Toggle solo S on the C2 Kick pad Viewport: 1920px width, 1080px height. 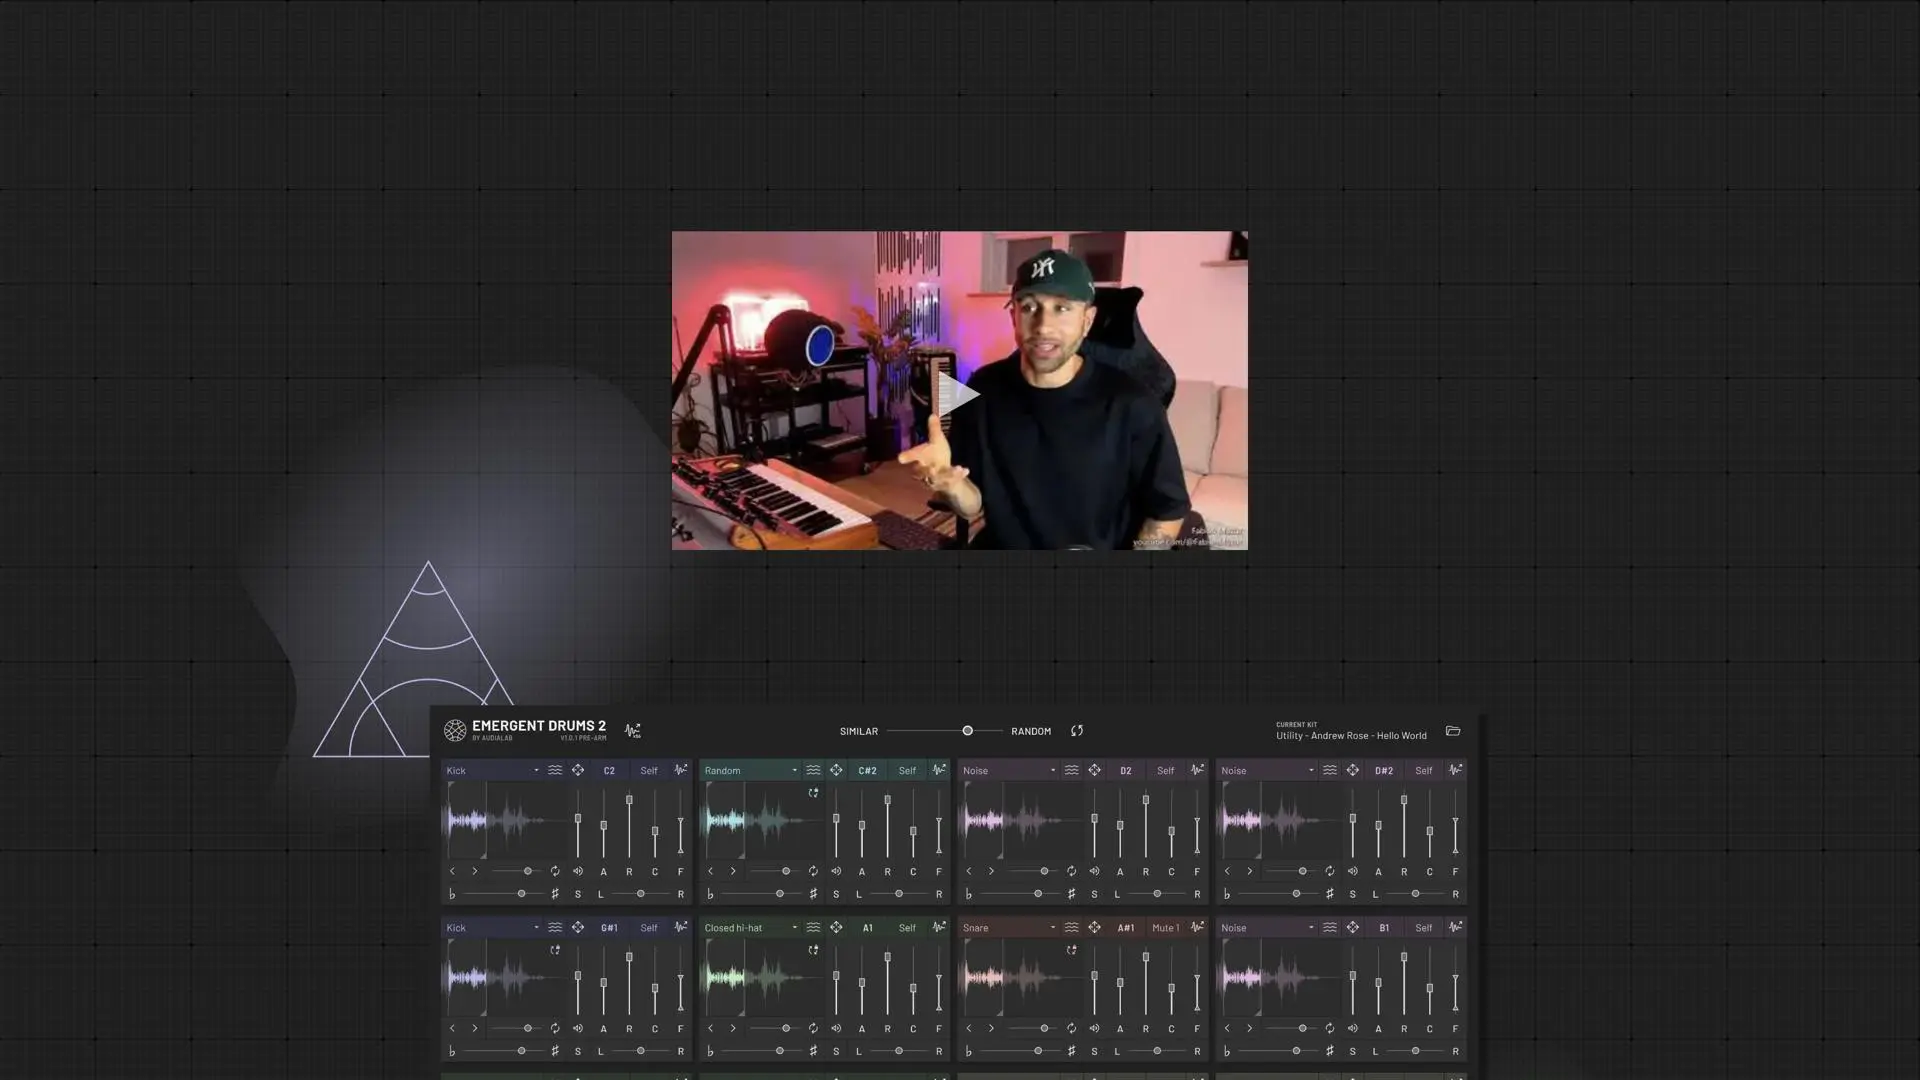tap(578, 894)
